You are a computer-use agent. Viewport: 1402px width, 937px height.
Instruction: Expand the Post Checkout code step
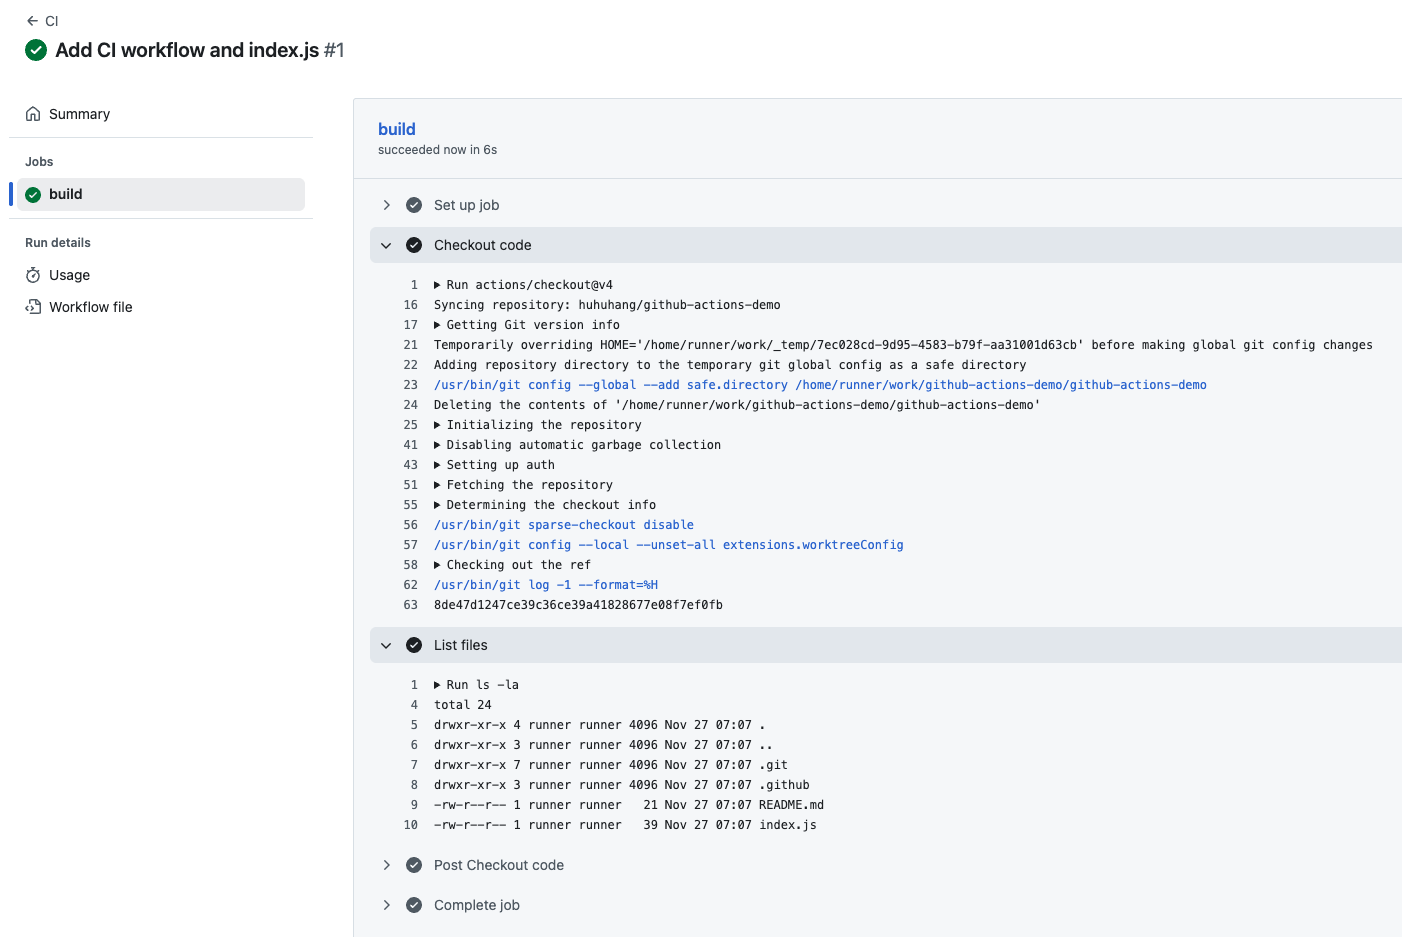coord(387,864)
